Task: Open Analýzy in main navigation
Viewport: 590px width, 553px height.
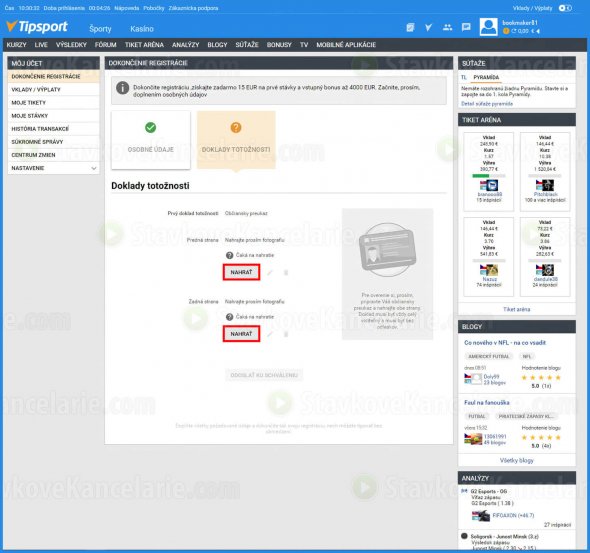Action: pyautogui.click(x=186, y=45)
